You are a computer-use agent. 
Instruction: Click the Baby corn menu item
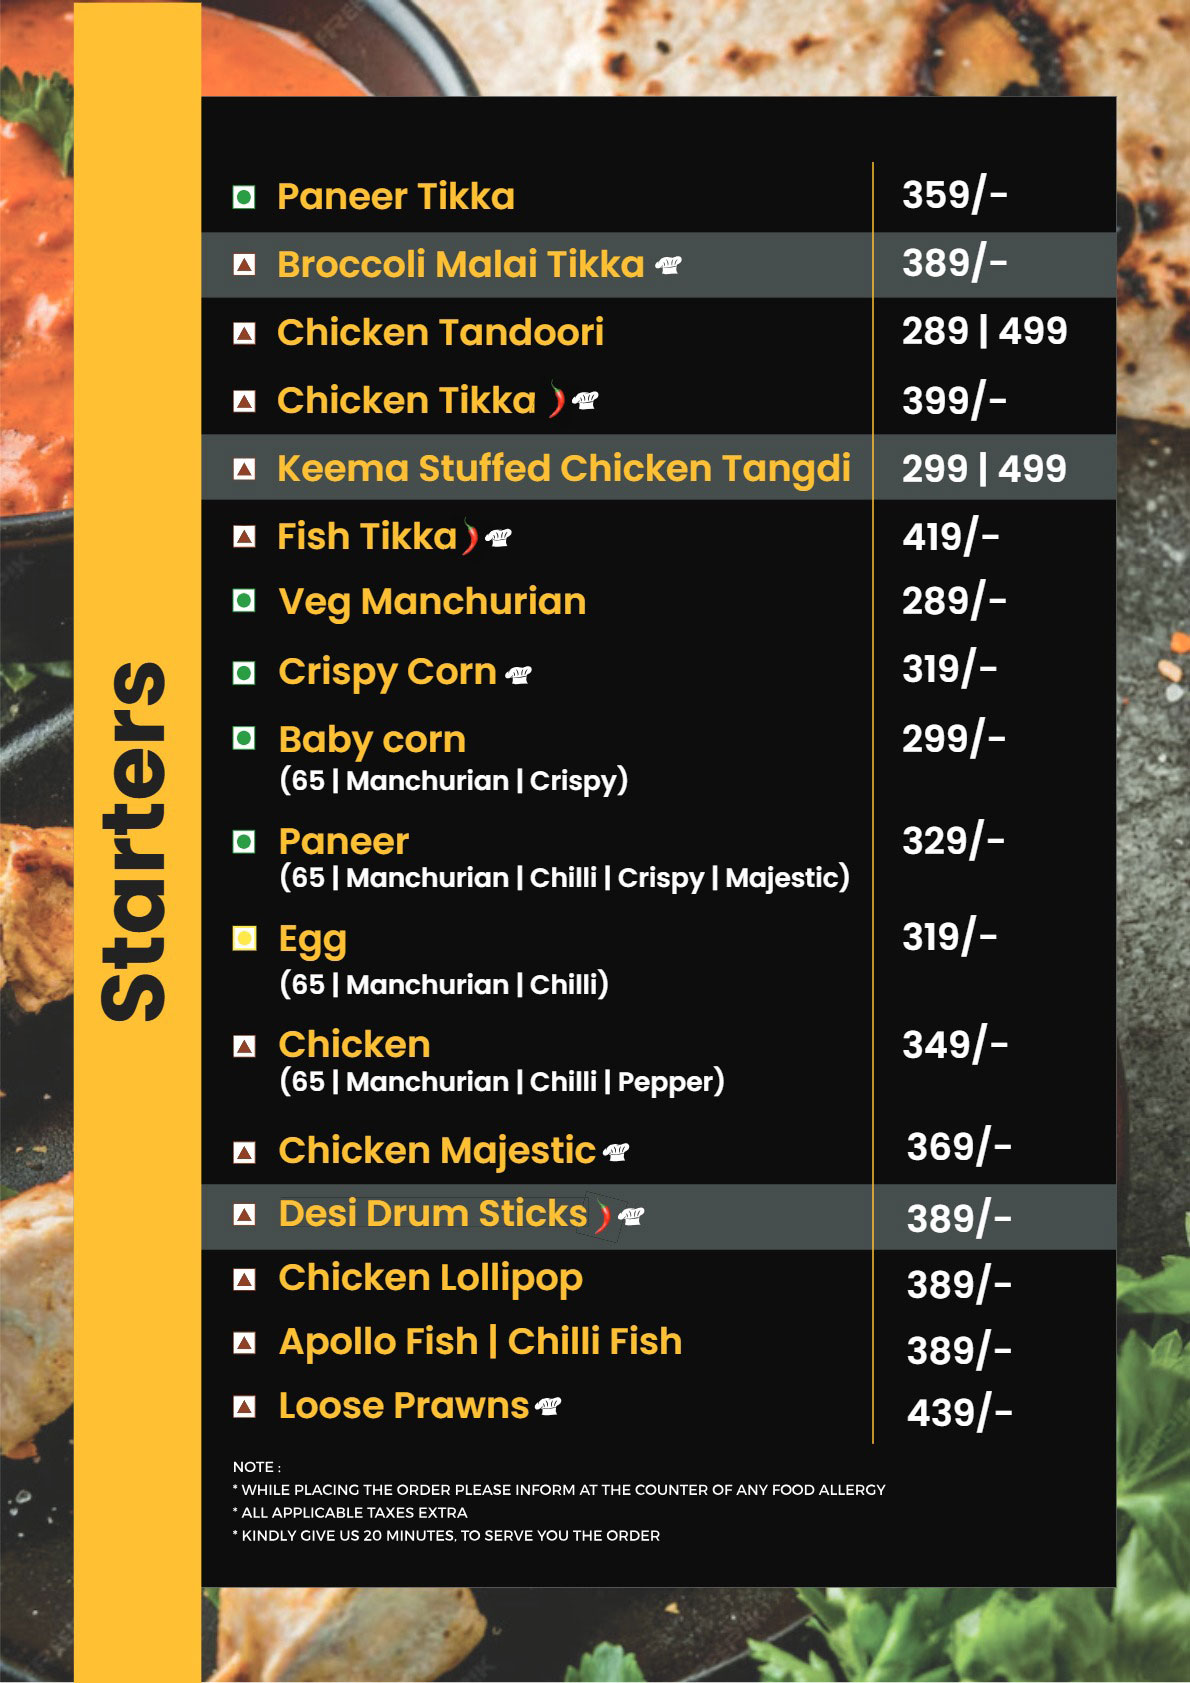[x=372, y=740]
